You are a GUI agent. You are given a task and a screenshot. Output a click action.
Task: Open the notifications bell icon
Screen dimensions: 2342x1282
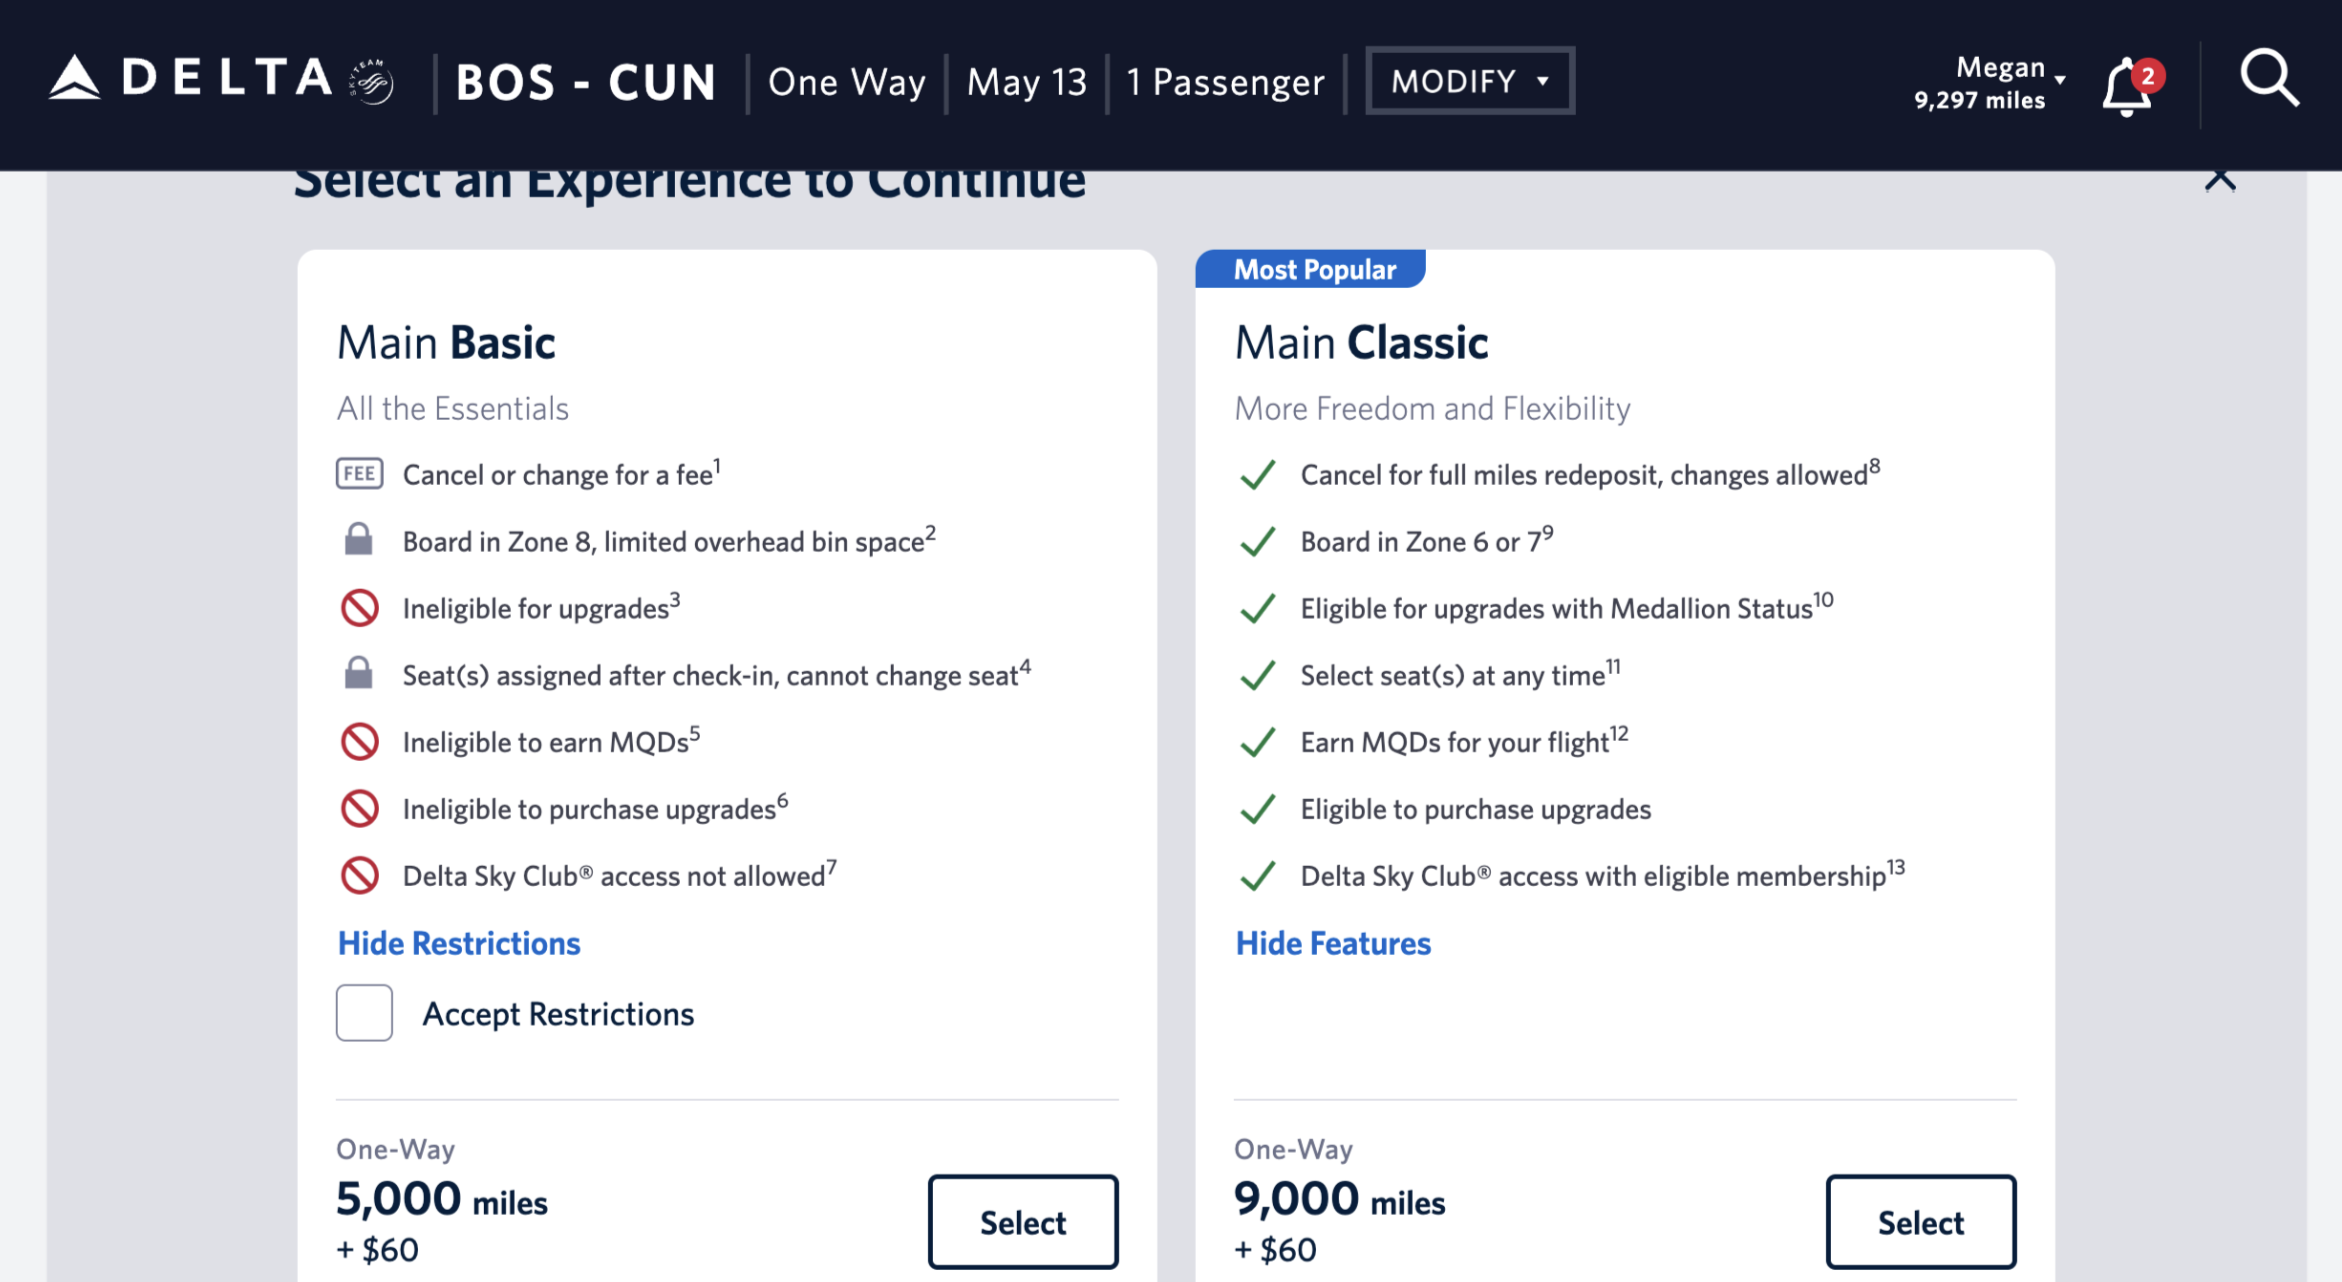click(x=2127, y=88)
